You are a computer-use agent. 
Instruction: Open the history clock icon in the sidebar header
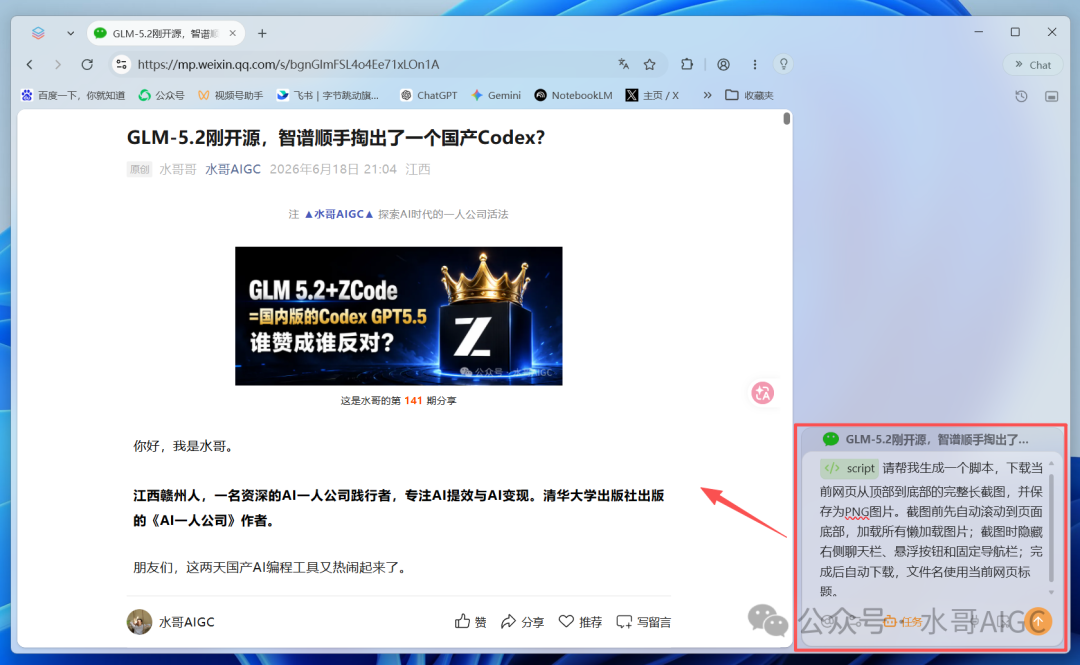(1021, 96)
